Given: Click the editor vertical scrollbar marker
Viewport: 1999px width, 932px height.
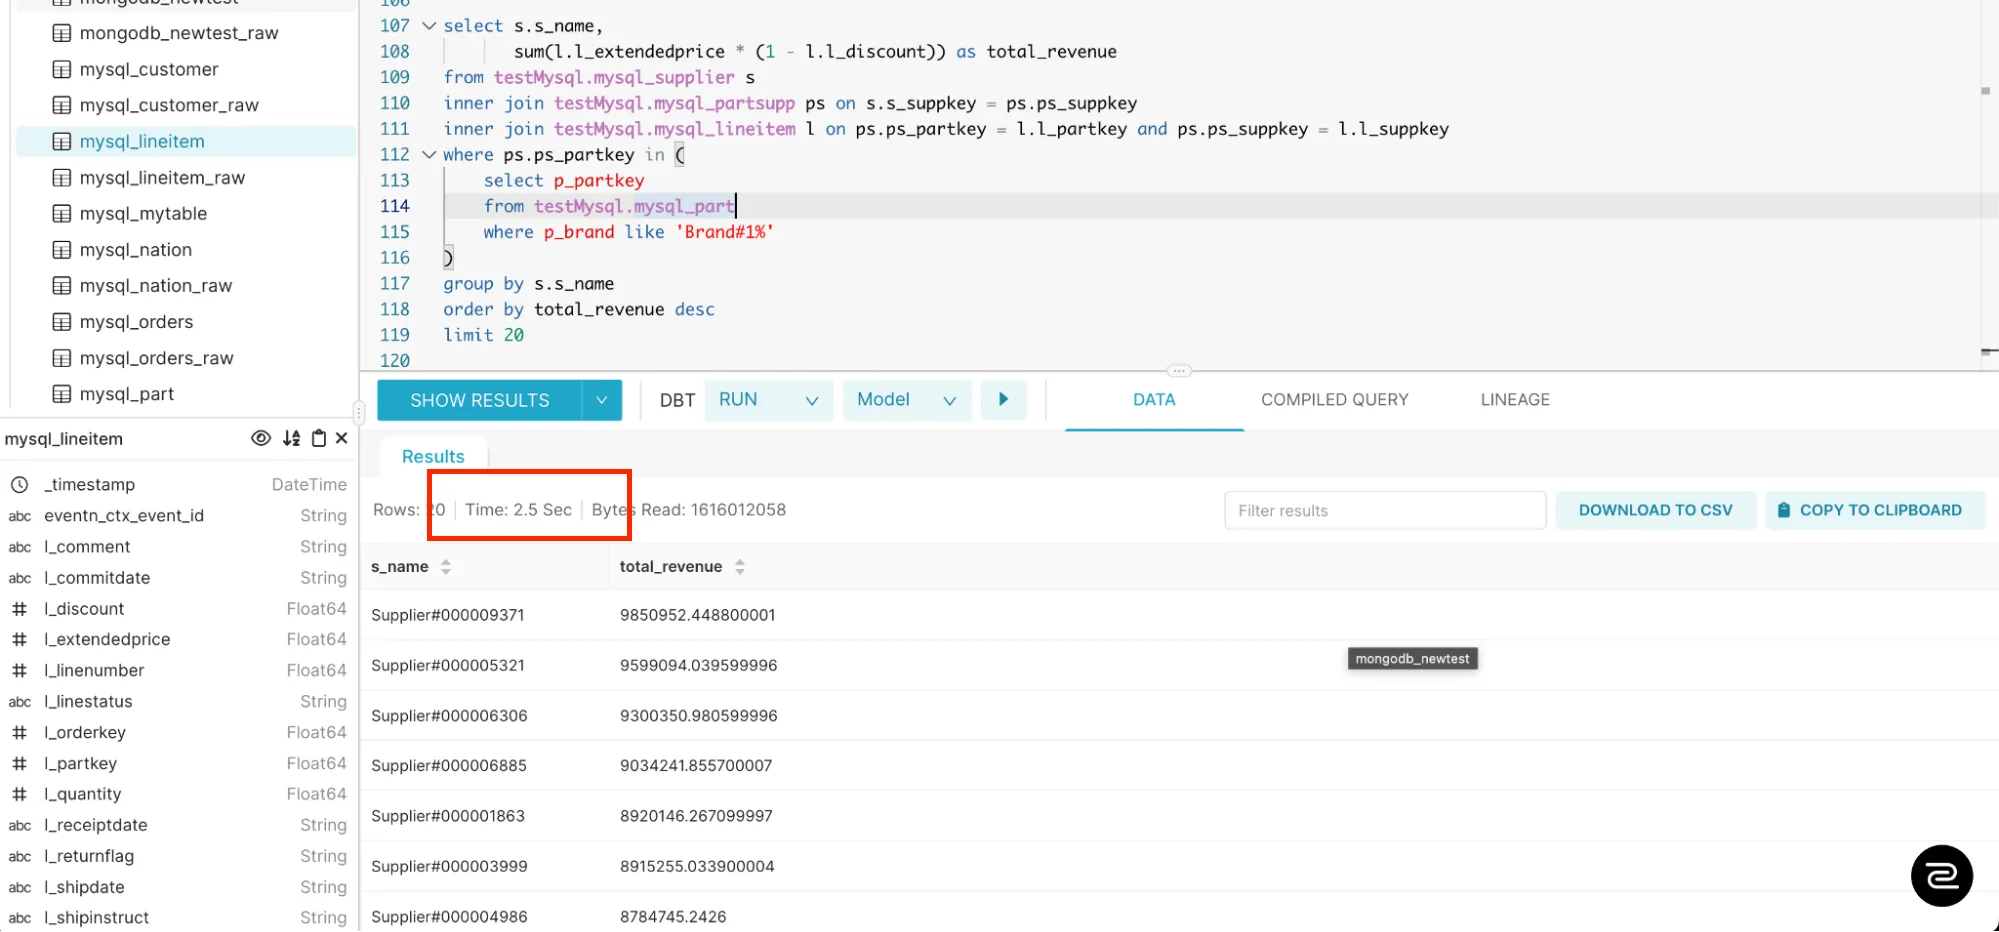Looking at the screenshot, I should 1985,91.
